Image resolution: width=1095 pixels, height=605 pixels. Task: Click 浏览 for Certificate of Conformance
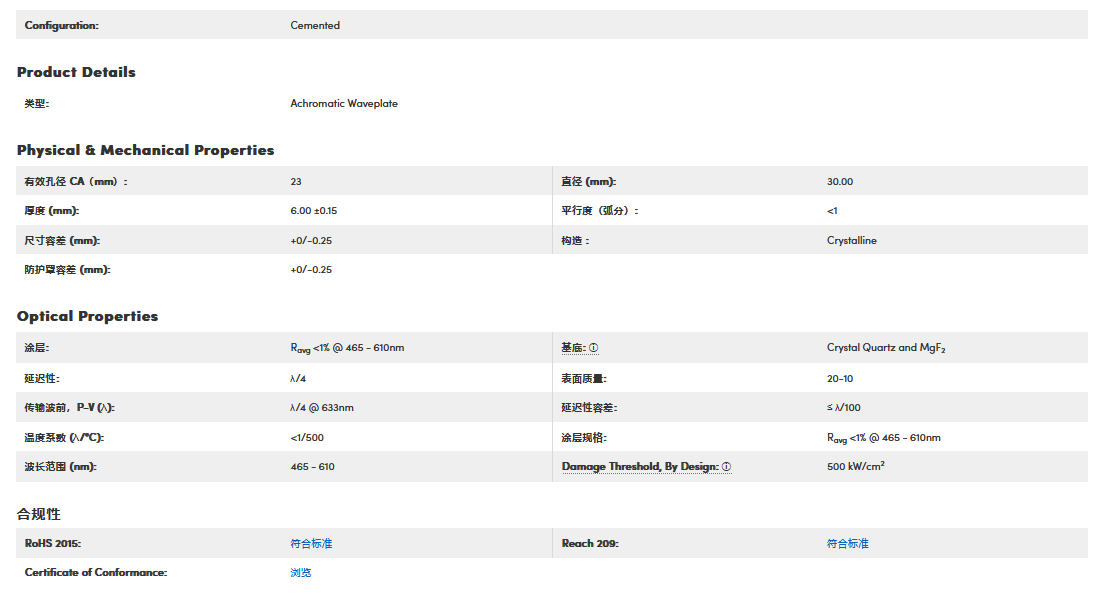[301, 572]
